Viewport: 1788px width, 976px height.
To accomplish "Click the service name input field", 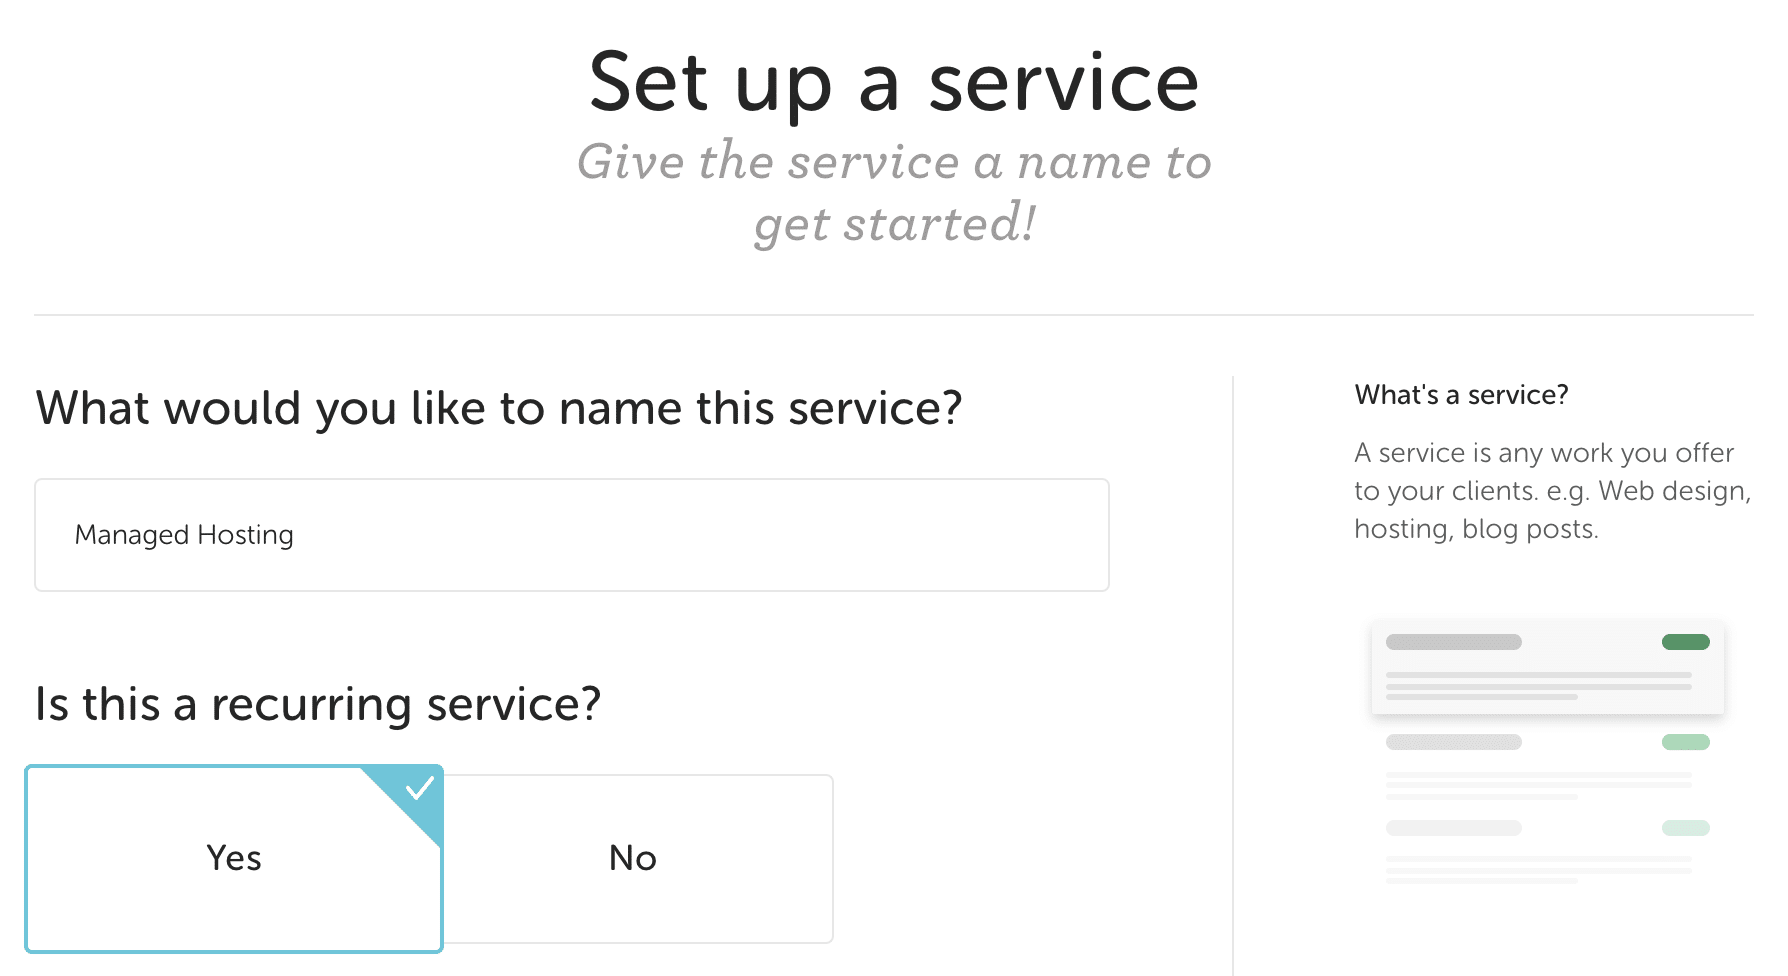I will tap(700, 535).
